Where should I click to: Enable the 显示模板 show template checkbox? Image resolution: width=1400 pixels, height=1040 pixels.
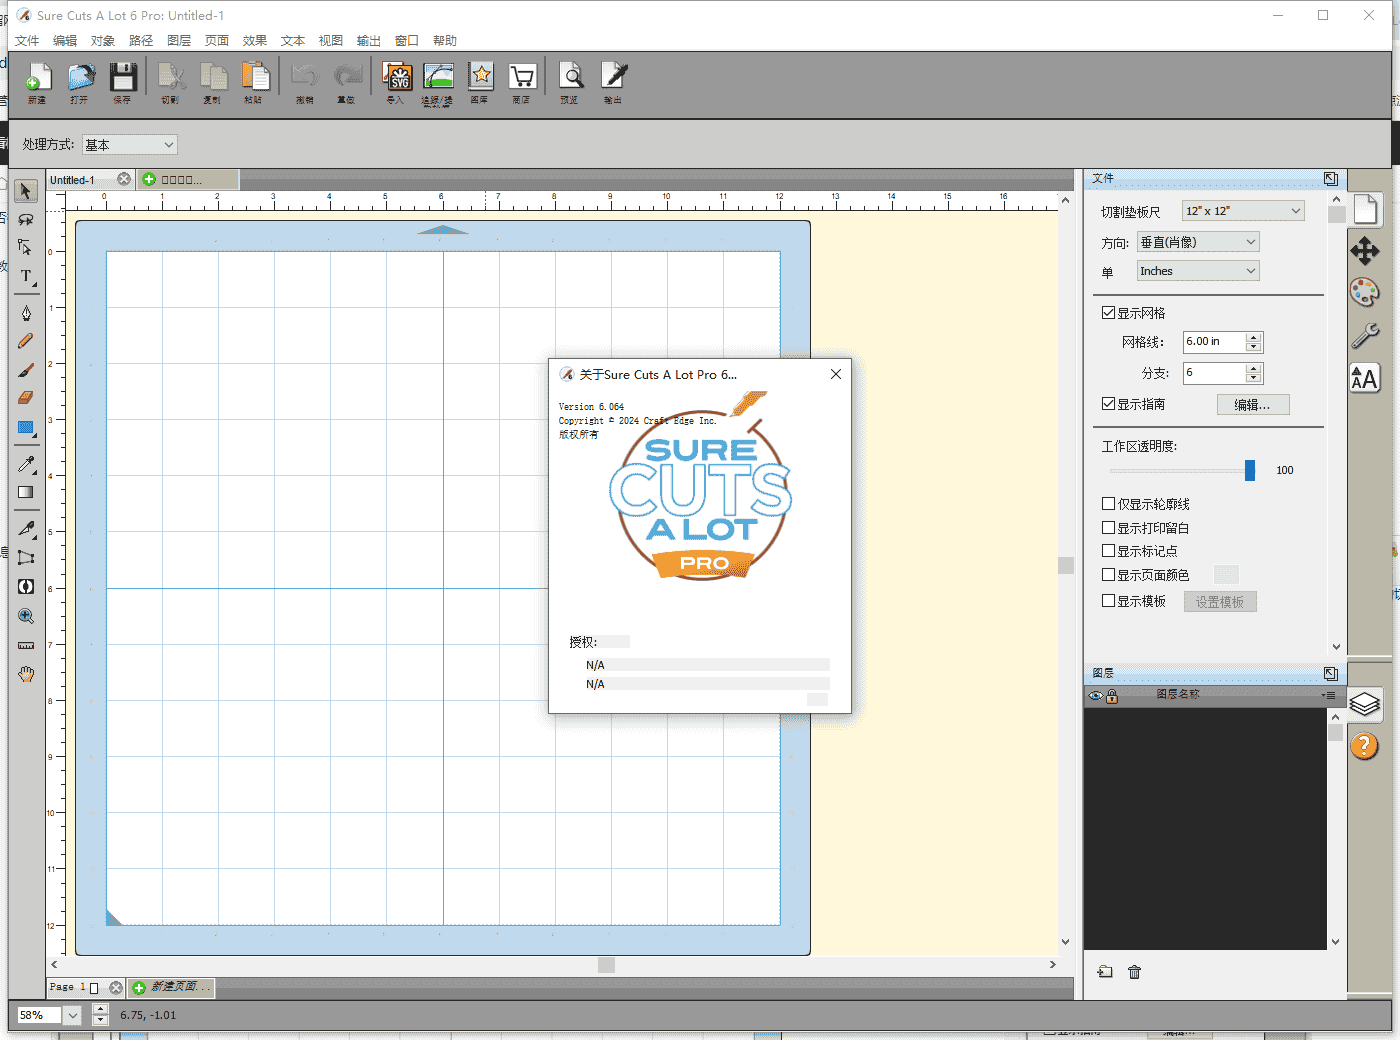pyautogui.click(x=1108, y=601)
